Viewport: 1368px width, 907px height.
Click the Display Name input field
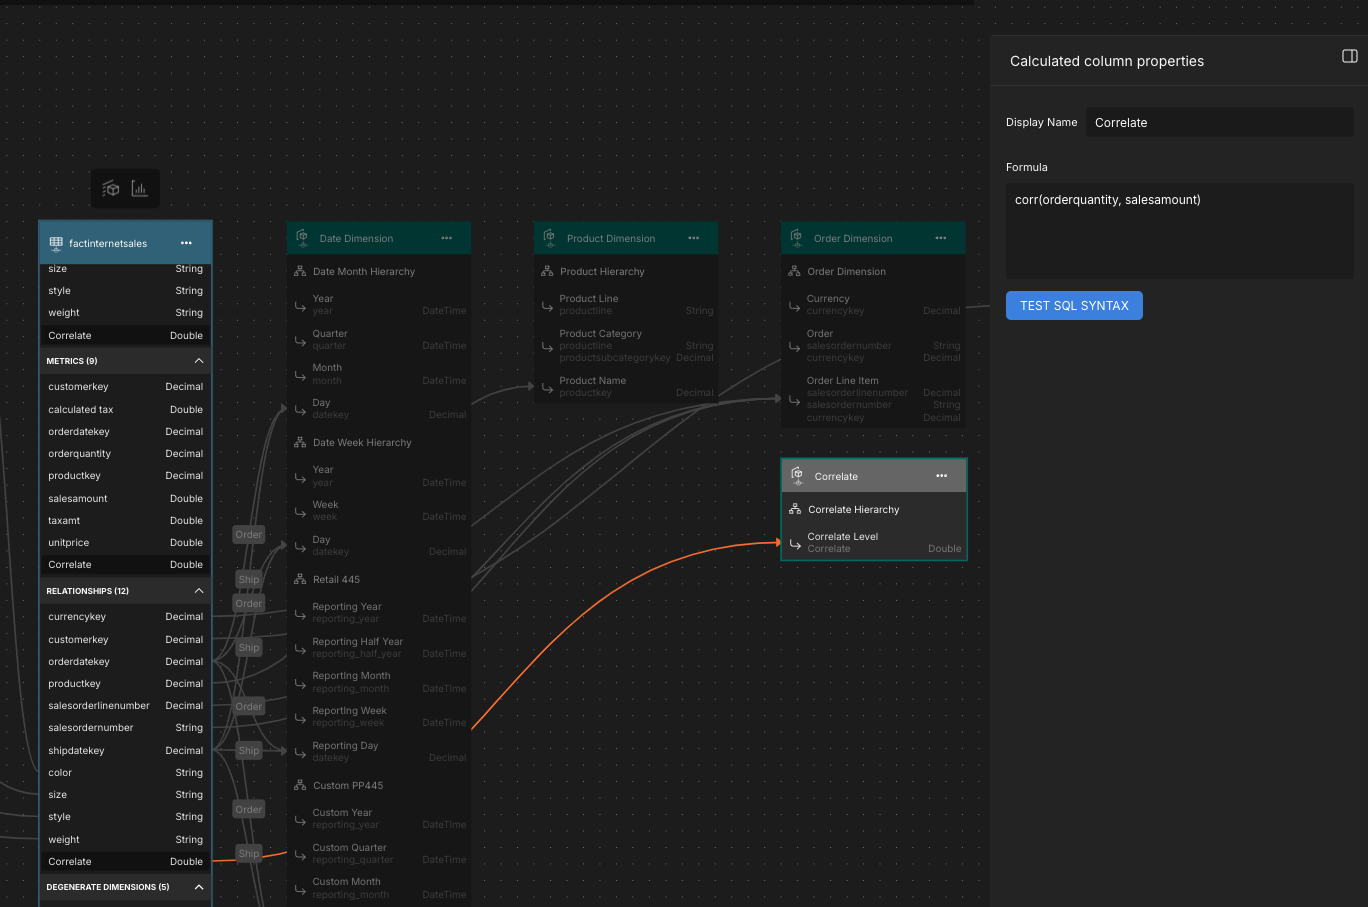[1219, 123]
